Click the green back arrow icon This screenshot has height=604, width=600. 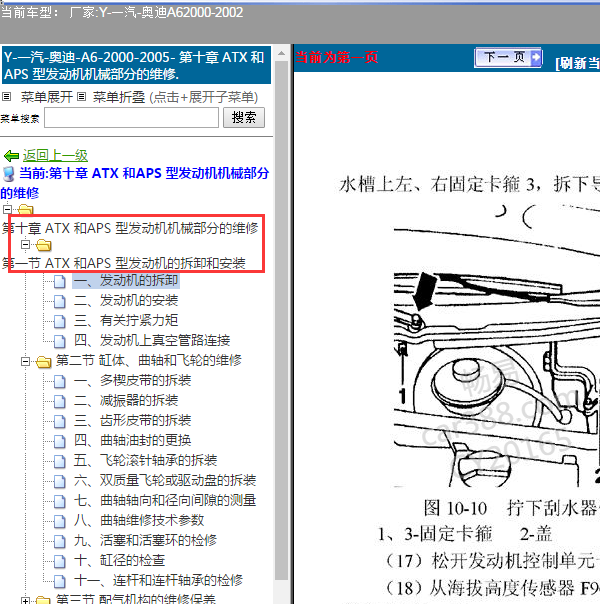coord(11,156)
